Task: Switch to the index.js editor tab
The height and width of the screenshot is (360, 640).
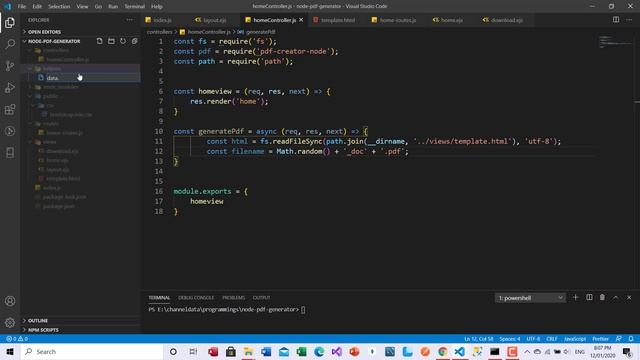Action: (162, 20)
